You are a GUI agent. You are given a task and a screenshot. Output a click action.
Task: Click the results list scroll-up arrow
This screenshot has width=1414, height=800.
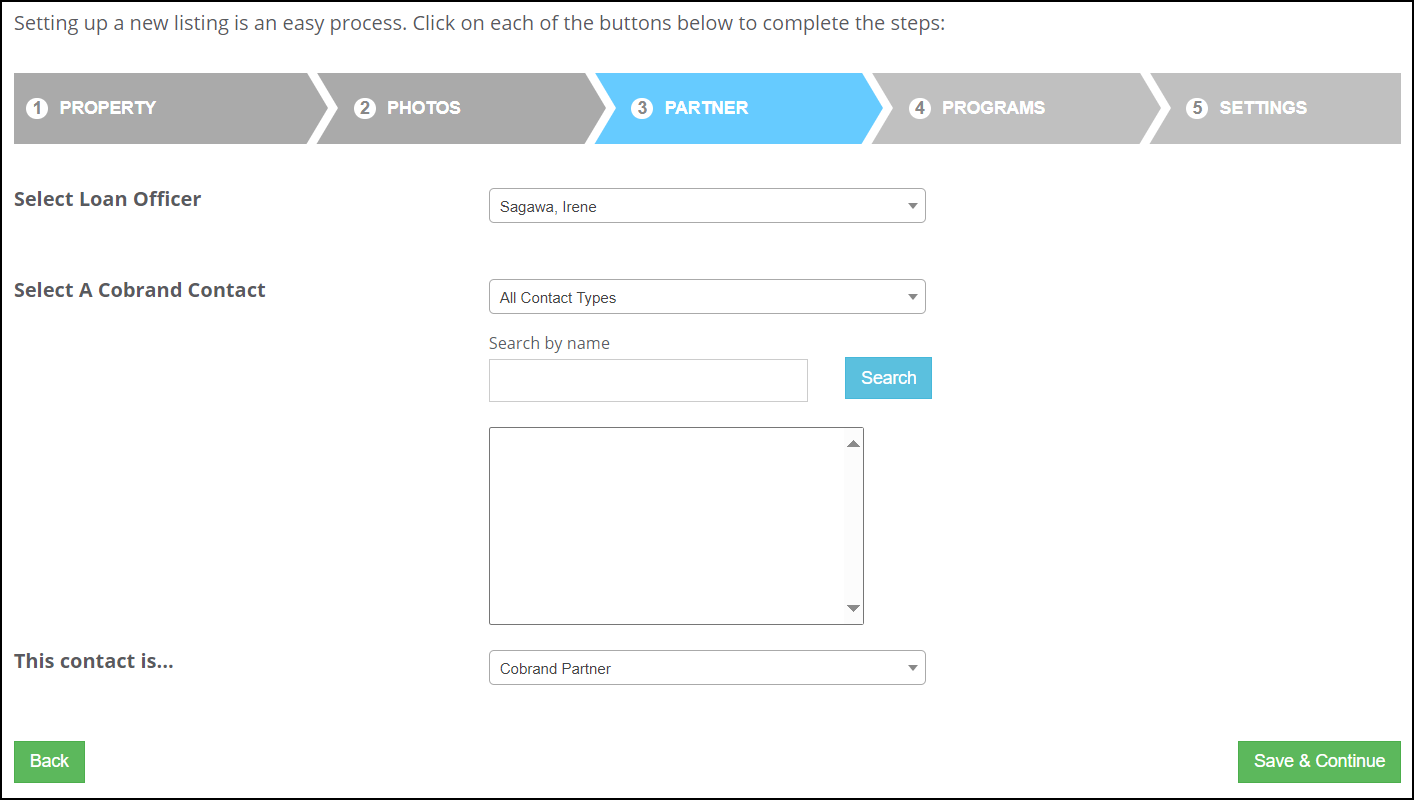tap(853, 444)
